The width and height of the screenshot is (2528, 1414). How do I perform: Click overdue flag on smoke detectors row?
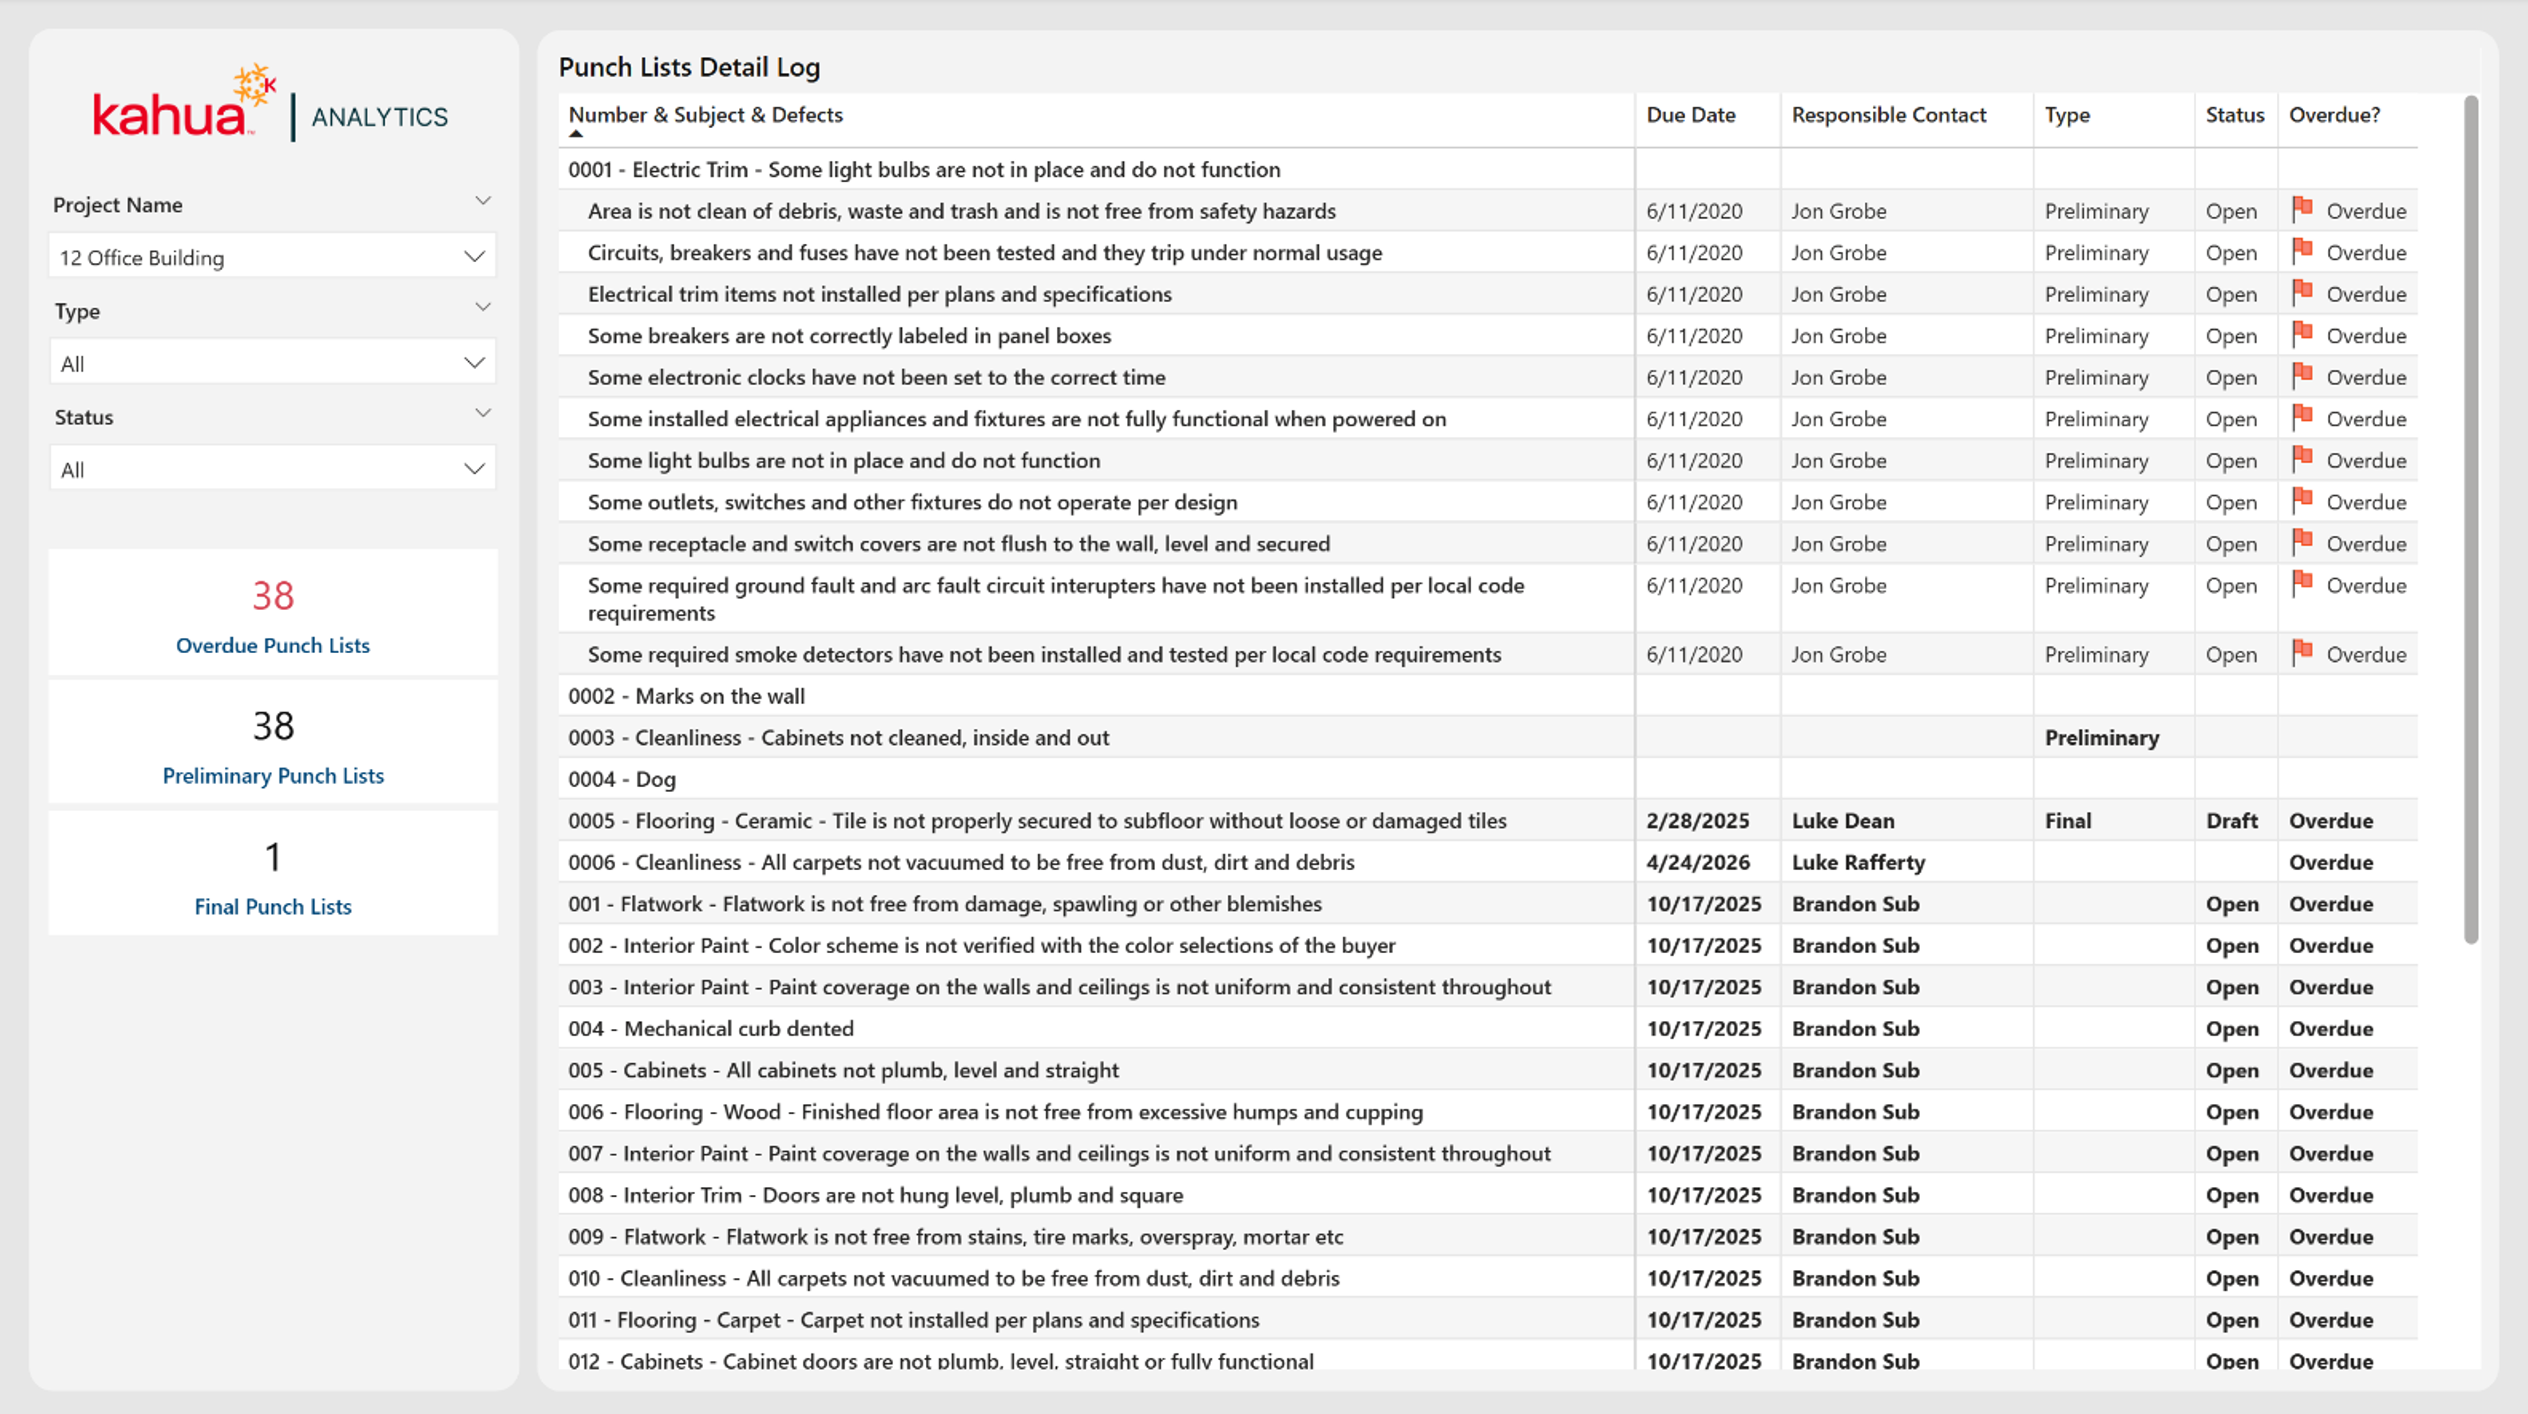pyautogui.click(x=2302, y=653)
